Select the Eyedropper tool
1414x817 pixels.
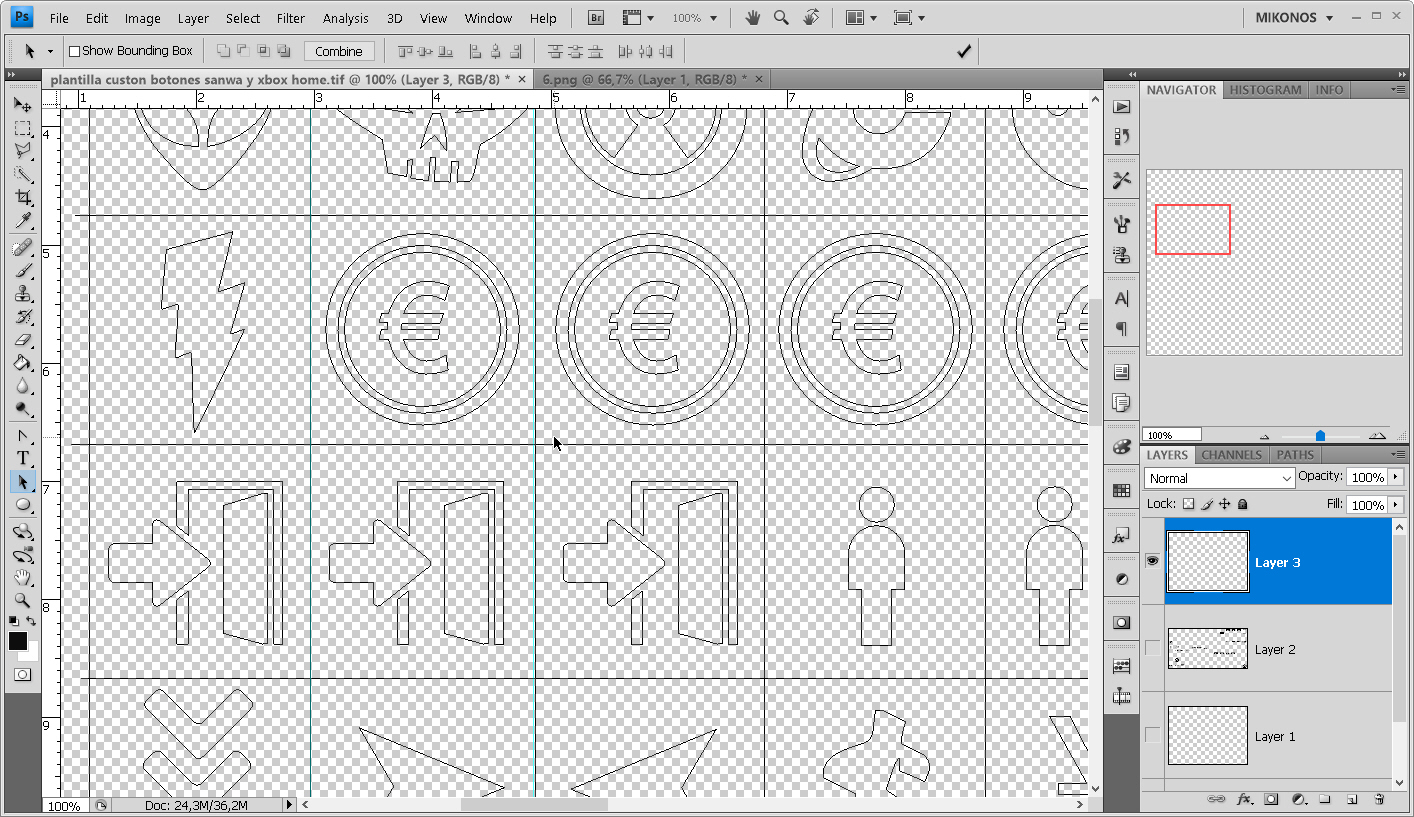click(22, 222)
